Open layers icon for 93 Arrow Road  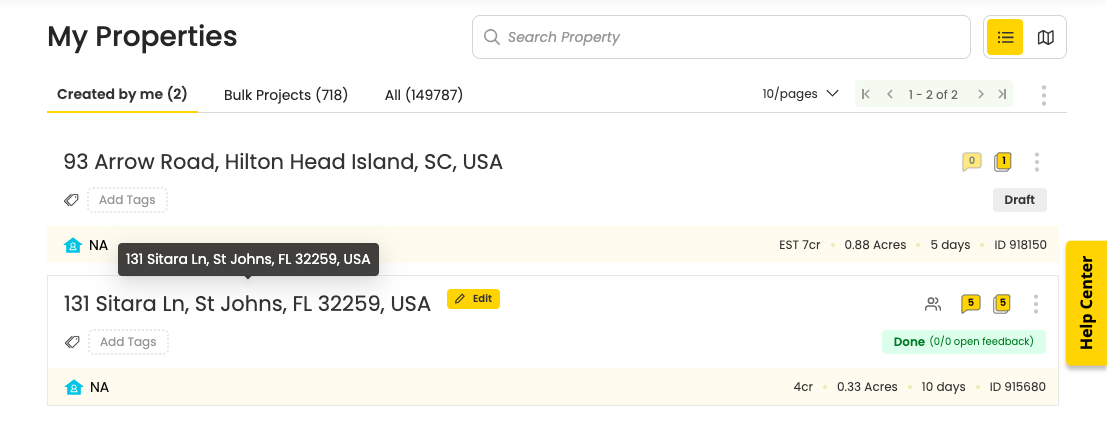coord(1003,162)
